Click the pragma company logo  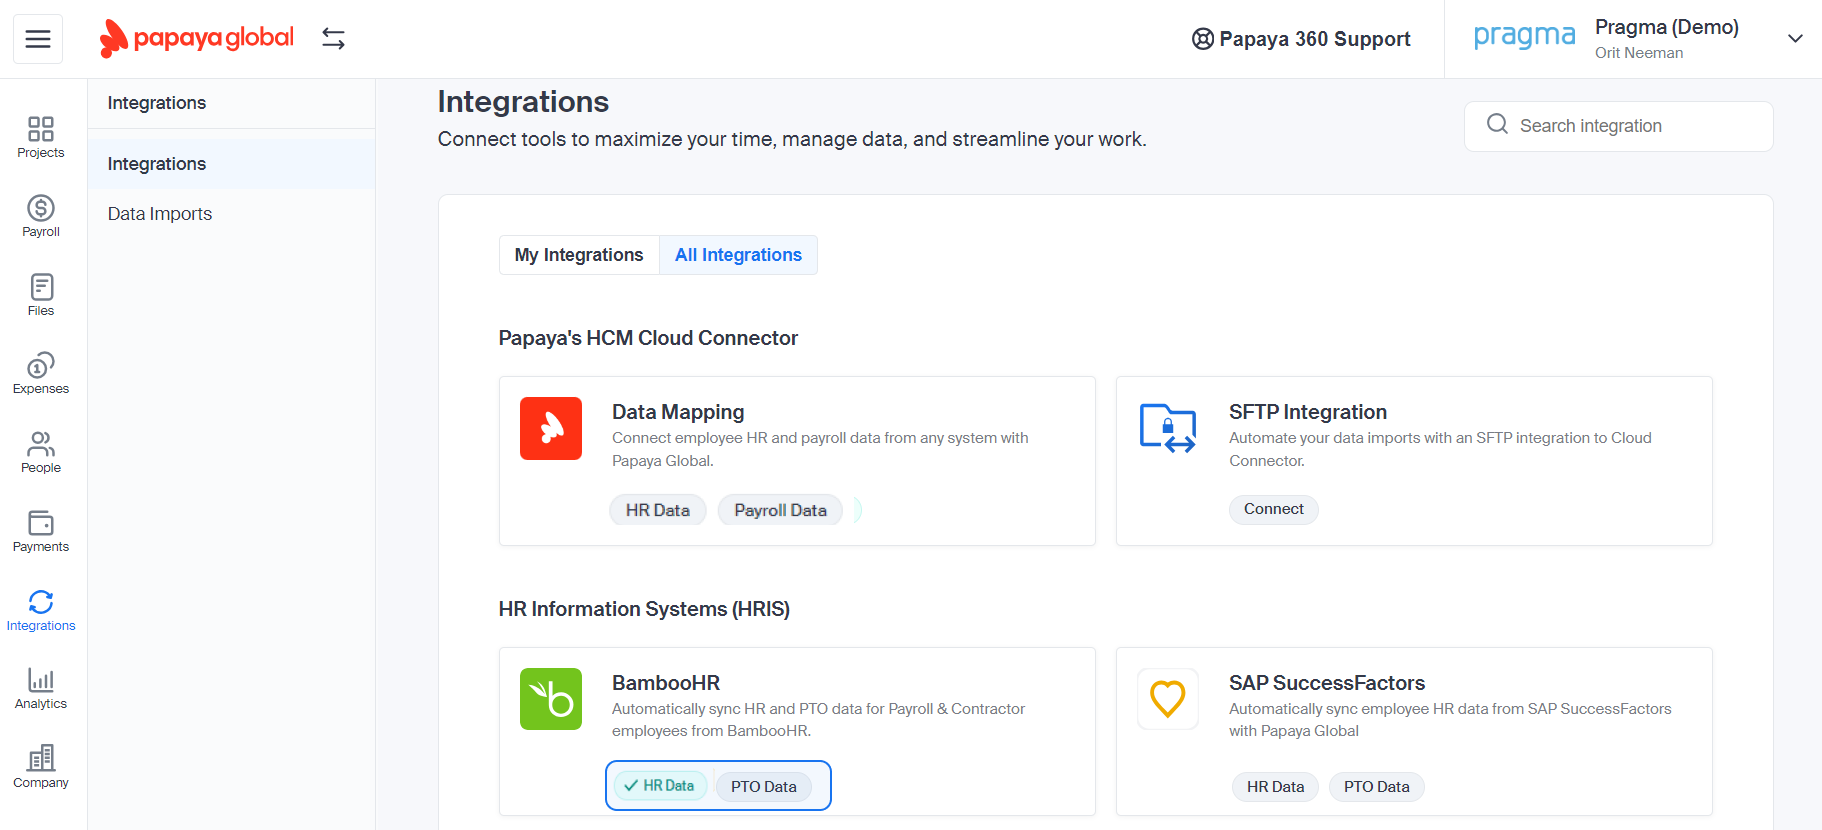tap(1524, 36)
